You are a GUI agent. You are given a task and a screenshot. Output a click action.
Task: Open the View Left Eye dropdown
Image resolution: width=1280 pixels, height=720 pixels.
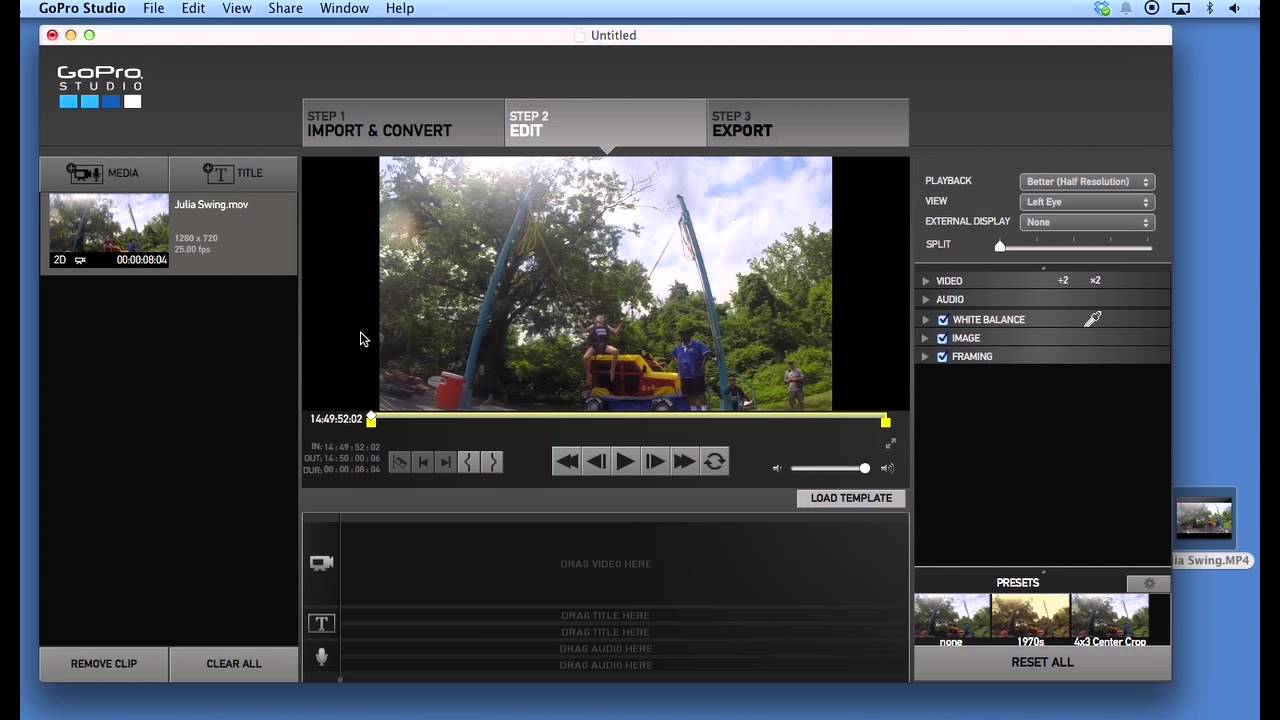coord(1087,201)
